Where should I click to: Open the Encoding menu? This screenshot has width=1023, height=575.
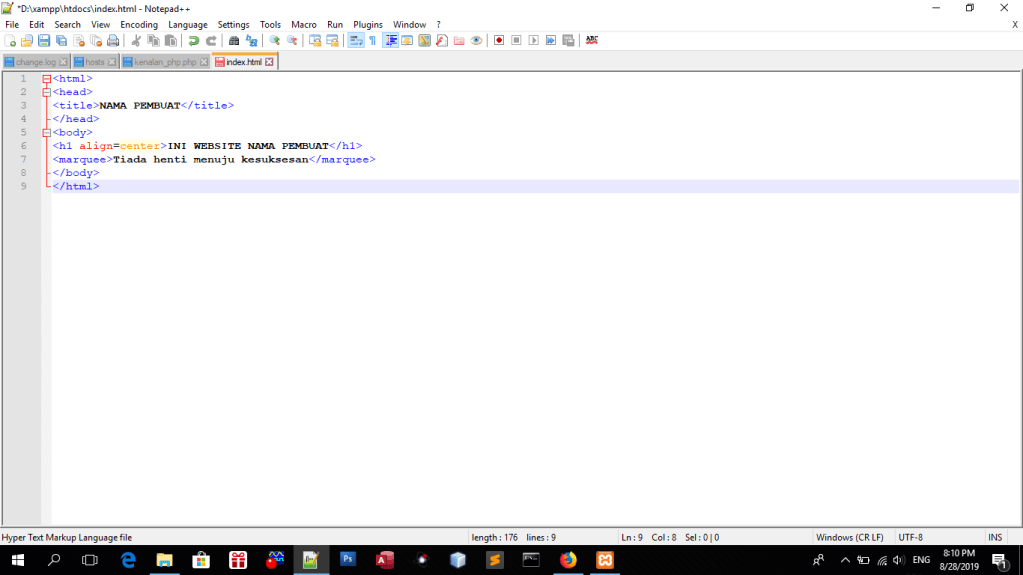(139, 24)
